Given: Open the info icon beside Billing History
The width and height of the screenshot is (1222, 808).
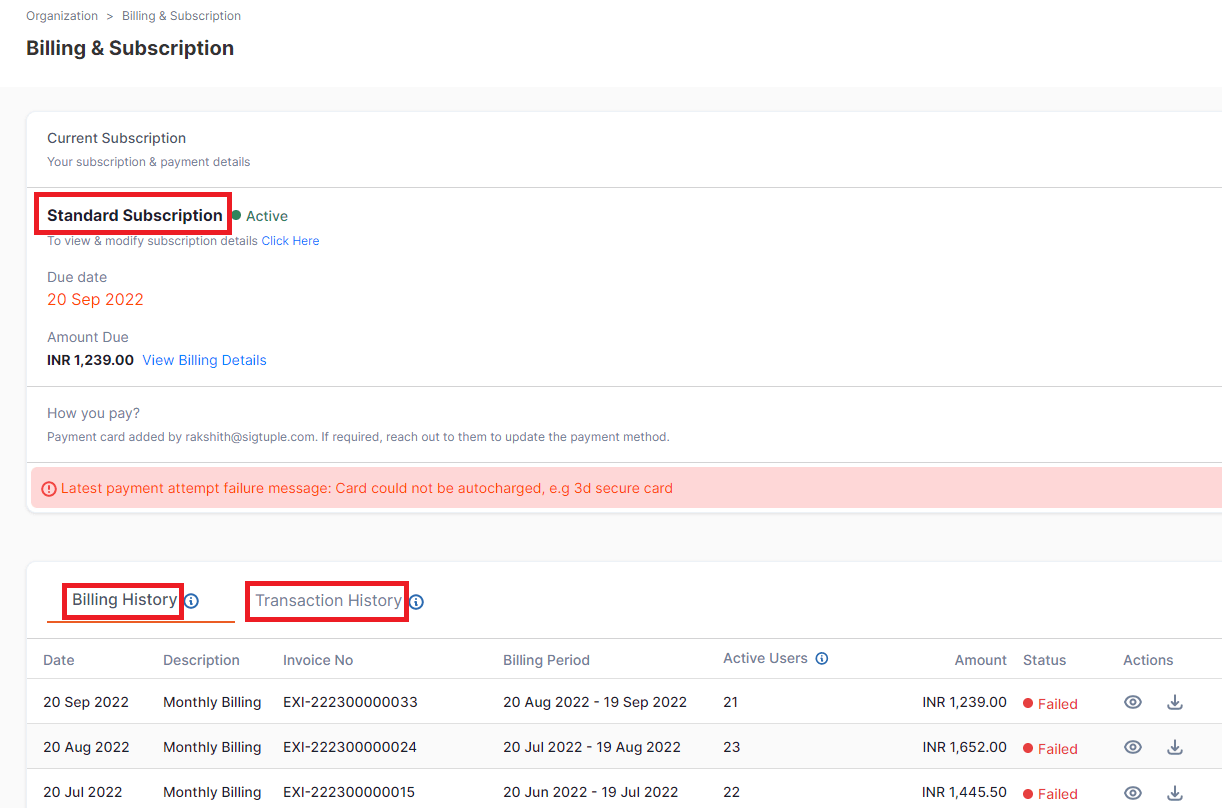Looking at the screenshot, I should tap(191, 601).
